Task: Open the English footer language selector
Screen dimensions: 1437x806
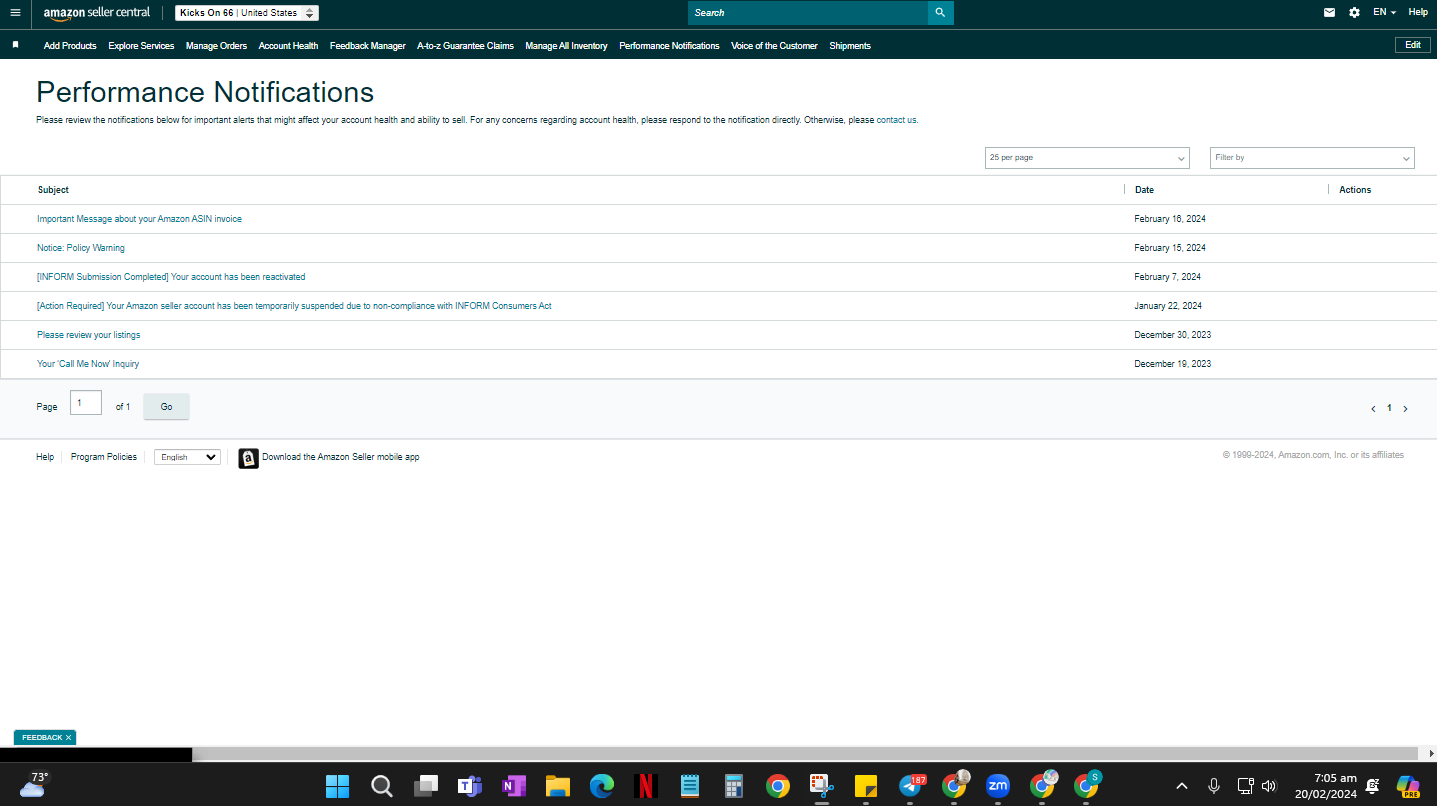Action: tap(187, 457)
